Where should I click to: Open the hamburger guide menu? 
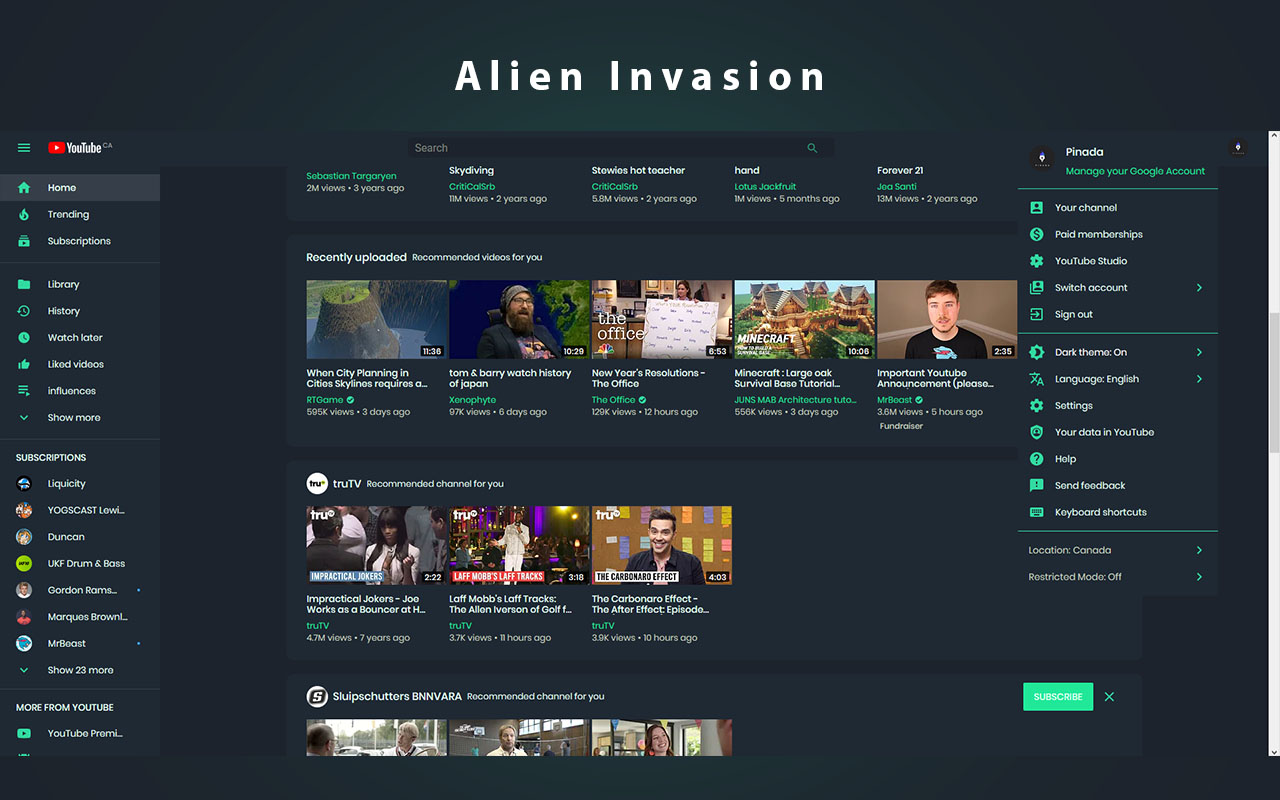pos(24,148)
